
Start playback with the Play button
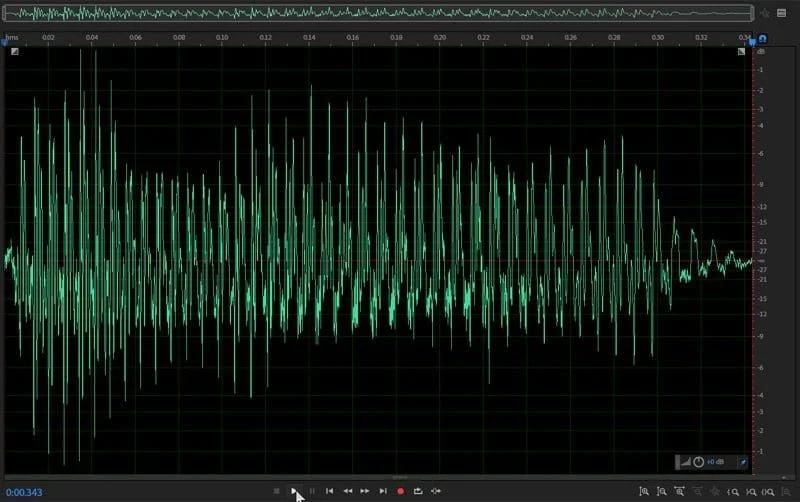click(x=294, y=491)
